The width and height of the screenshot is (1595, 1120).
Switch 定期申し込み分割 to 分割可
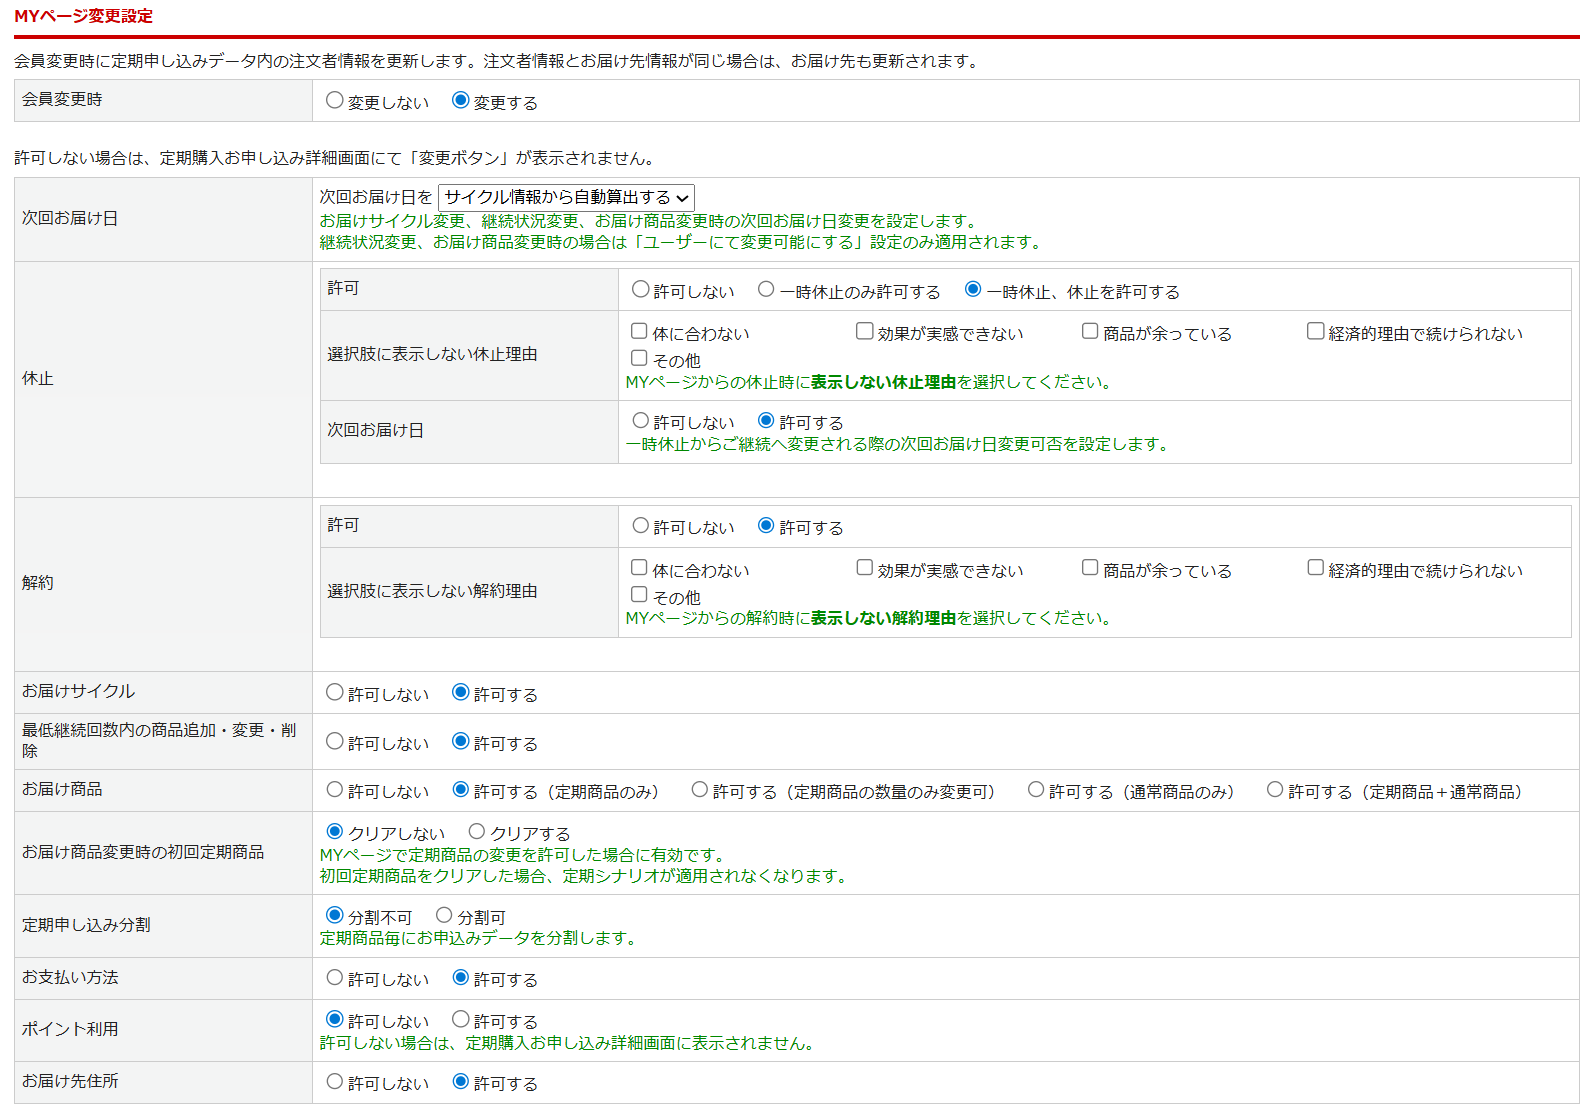444,916
